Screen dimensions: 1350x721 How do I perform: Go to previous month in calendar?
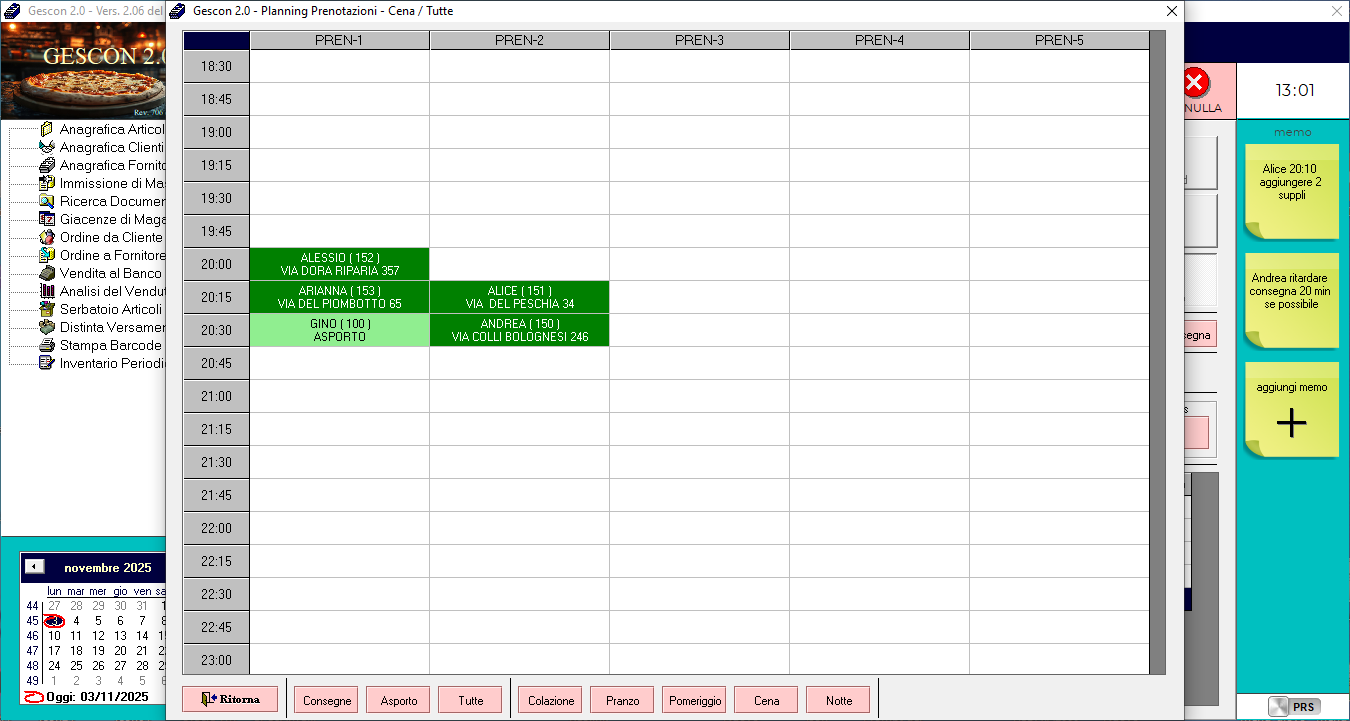(35, 567)
